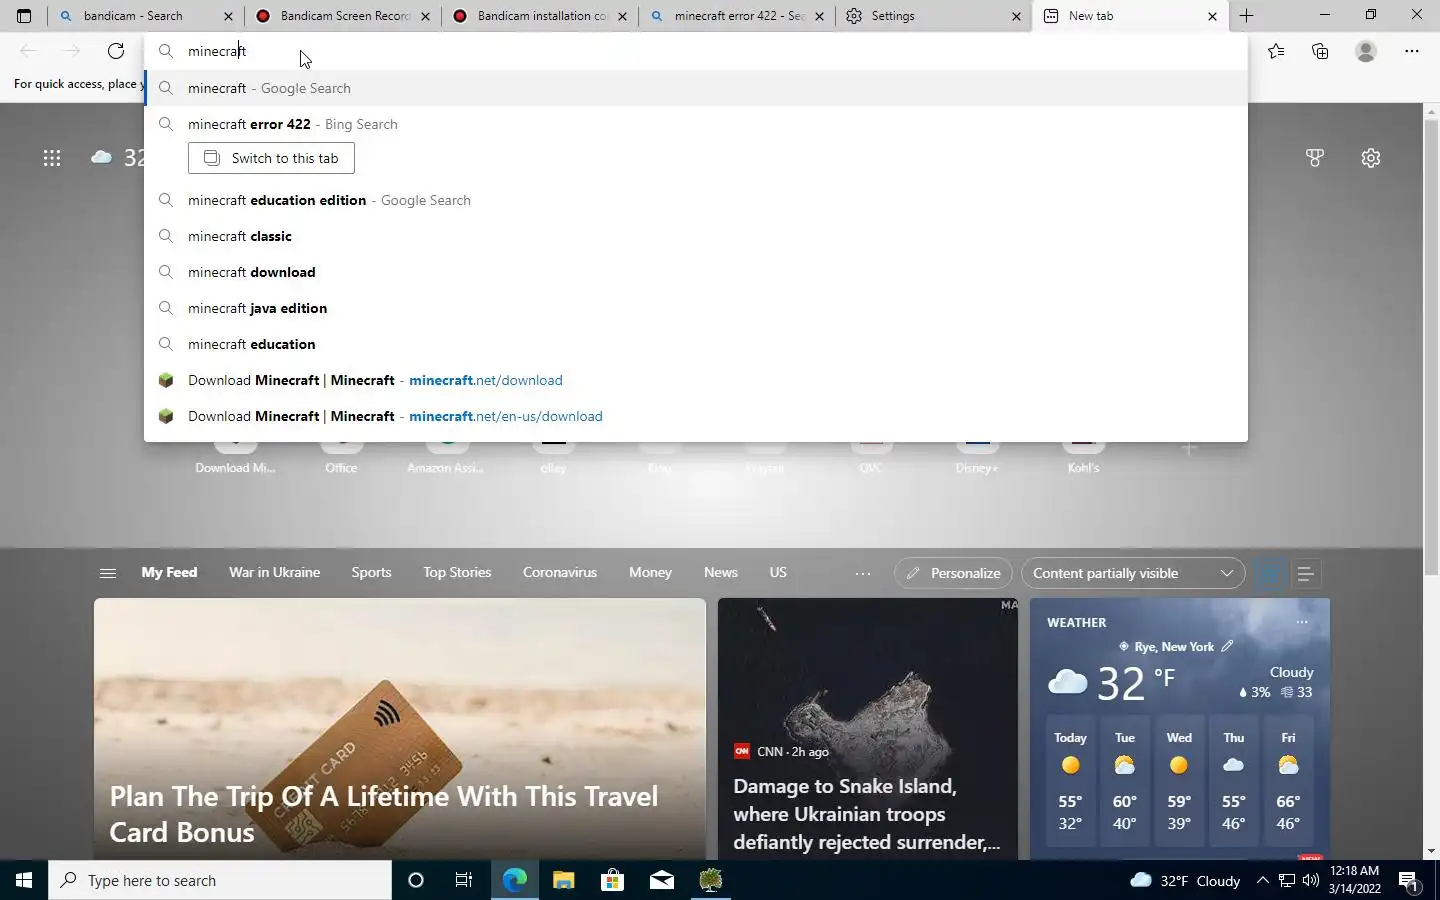Viewport: 1440px width, 900px height.
Task: Open the feed hamburger menu icon
Action: click(x=108, y=573)
